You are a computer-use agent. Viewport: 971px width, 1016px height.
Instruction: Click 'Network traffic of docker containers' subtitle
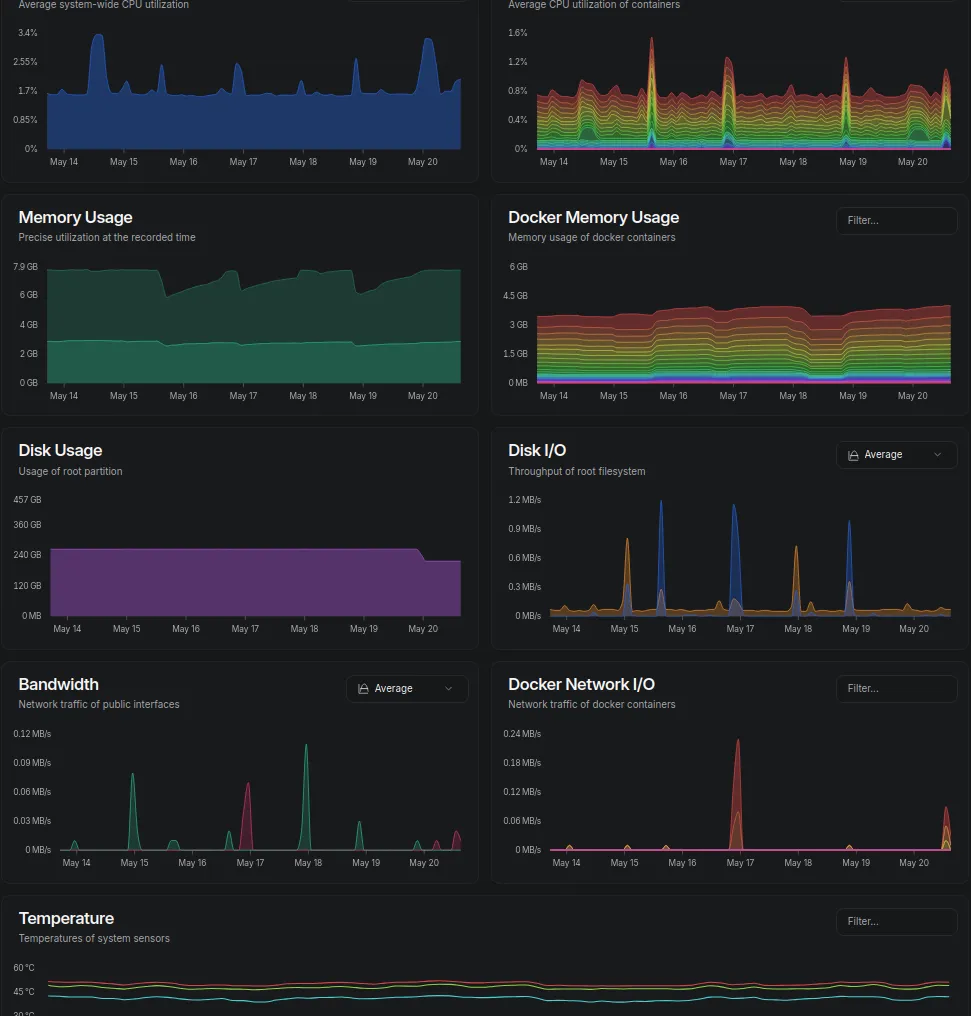pyautogui.click(x=591, y=704)
